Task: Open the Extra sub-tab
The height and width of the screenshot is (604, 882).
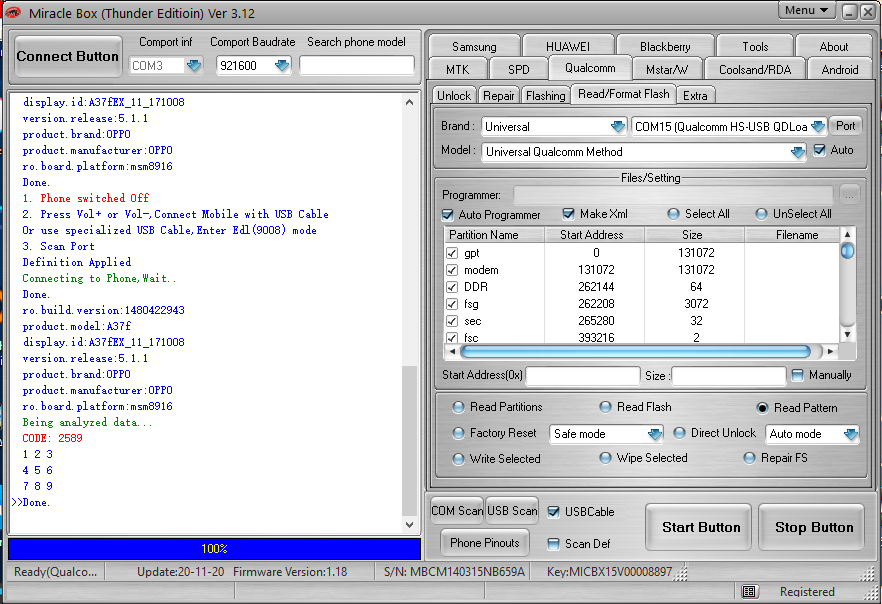Action: click(x=695, y=96)
